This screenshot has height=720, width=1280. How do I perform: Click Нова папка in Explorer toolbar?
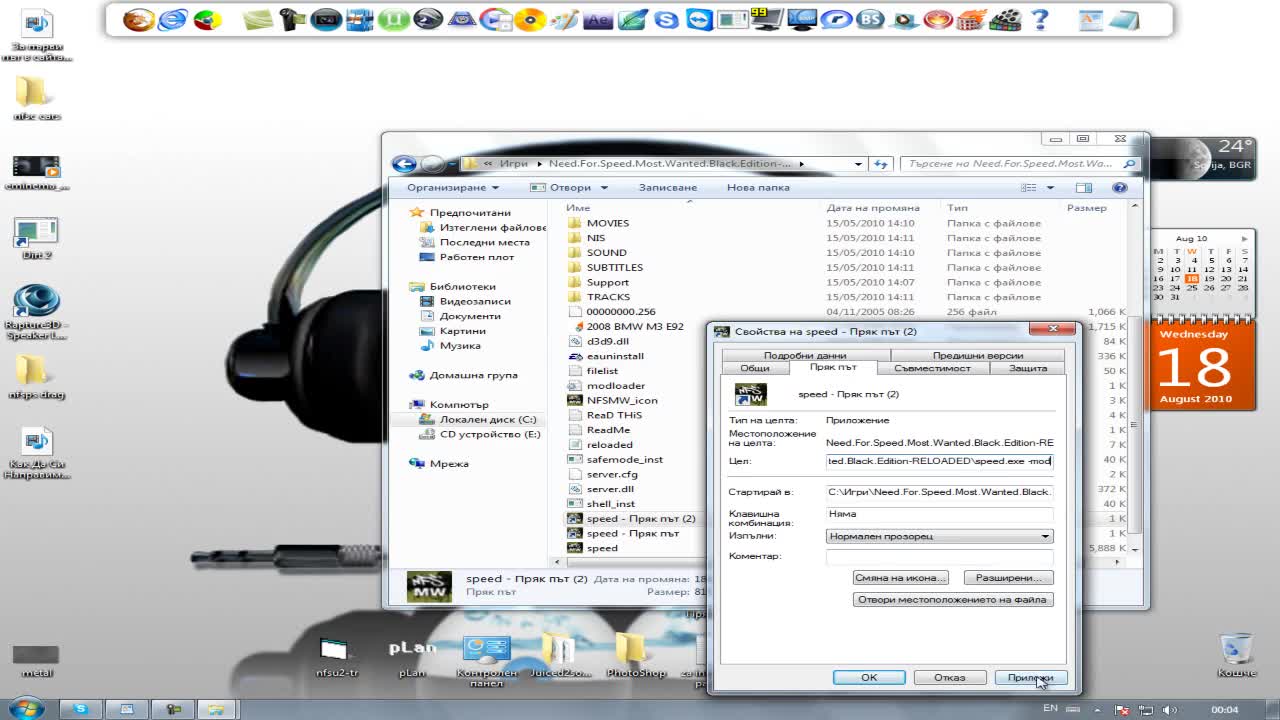758,187
